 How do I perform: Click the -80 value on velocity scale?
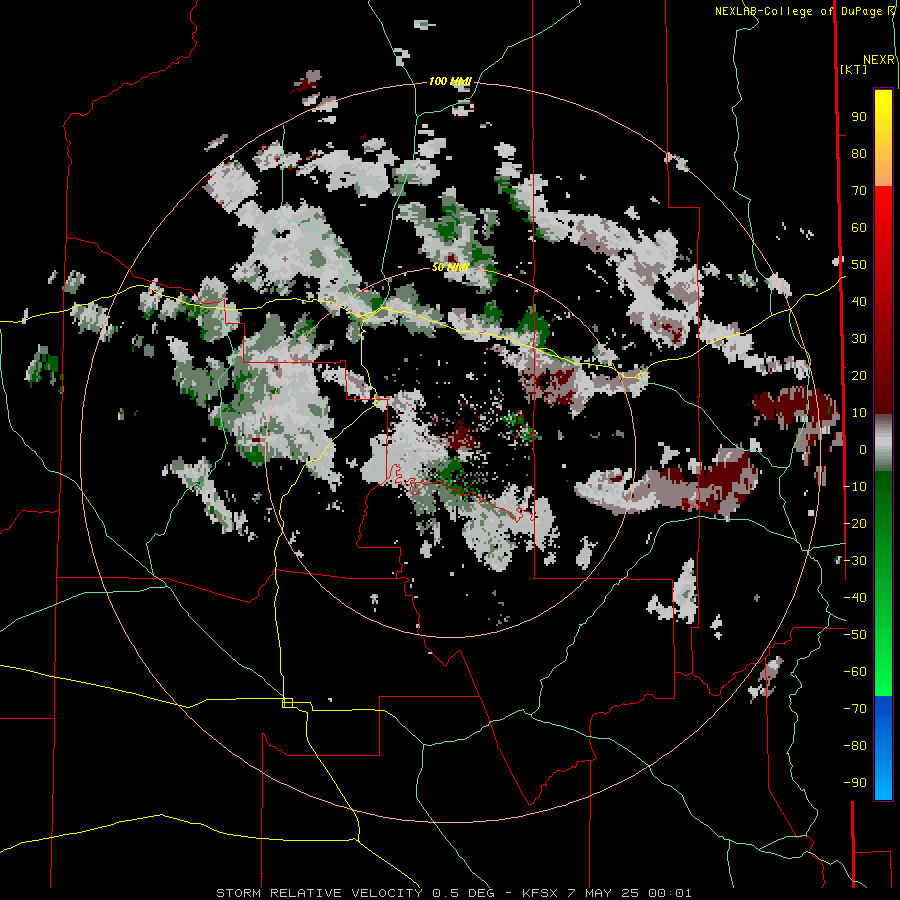coord(855,746)
